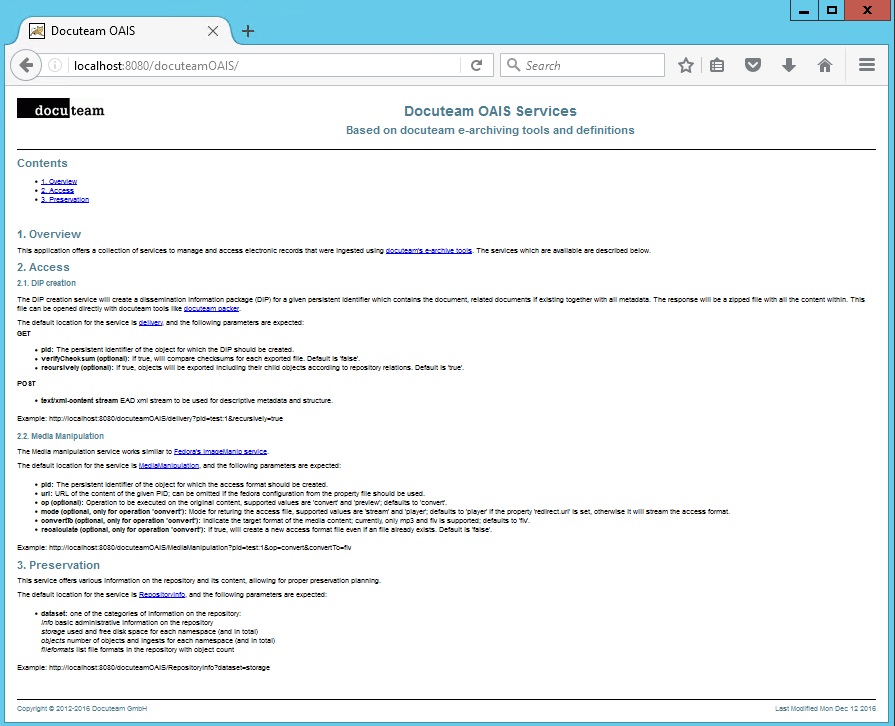Click the '2.2. Media Manipulation' subheading
This screenshot has height=726, width=895.
pyautogui.click(x=61, y=436)
